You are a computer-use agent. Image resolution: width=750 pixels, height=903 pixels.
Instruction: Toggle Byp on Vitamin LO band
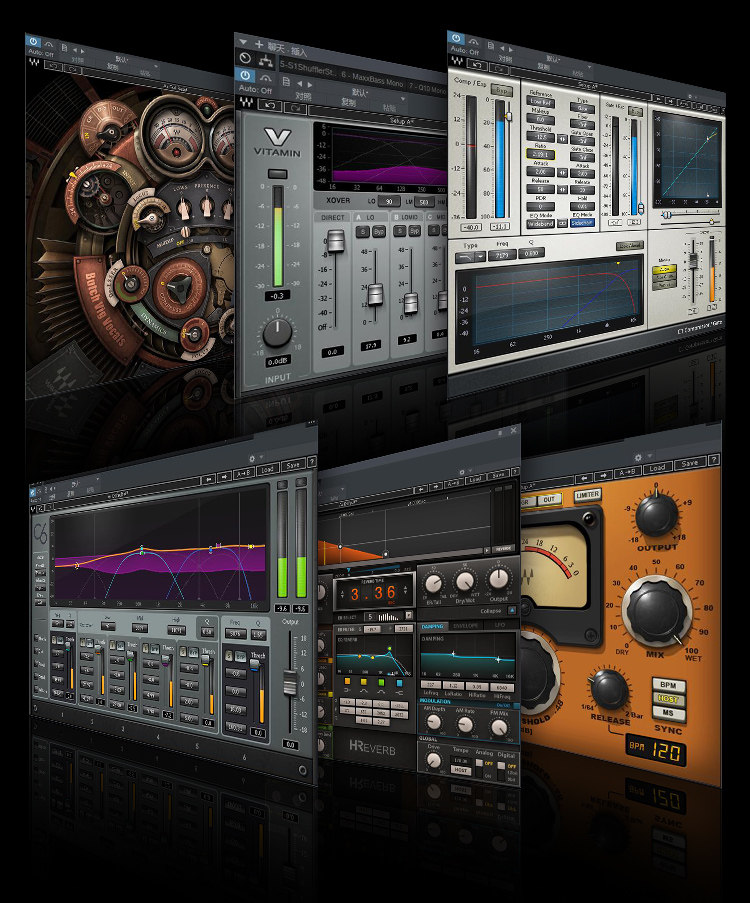coord(379,232)
